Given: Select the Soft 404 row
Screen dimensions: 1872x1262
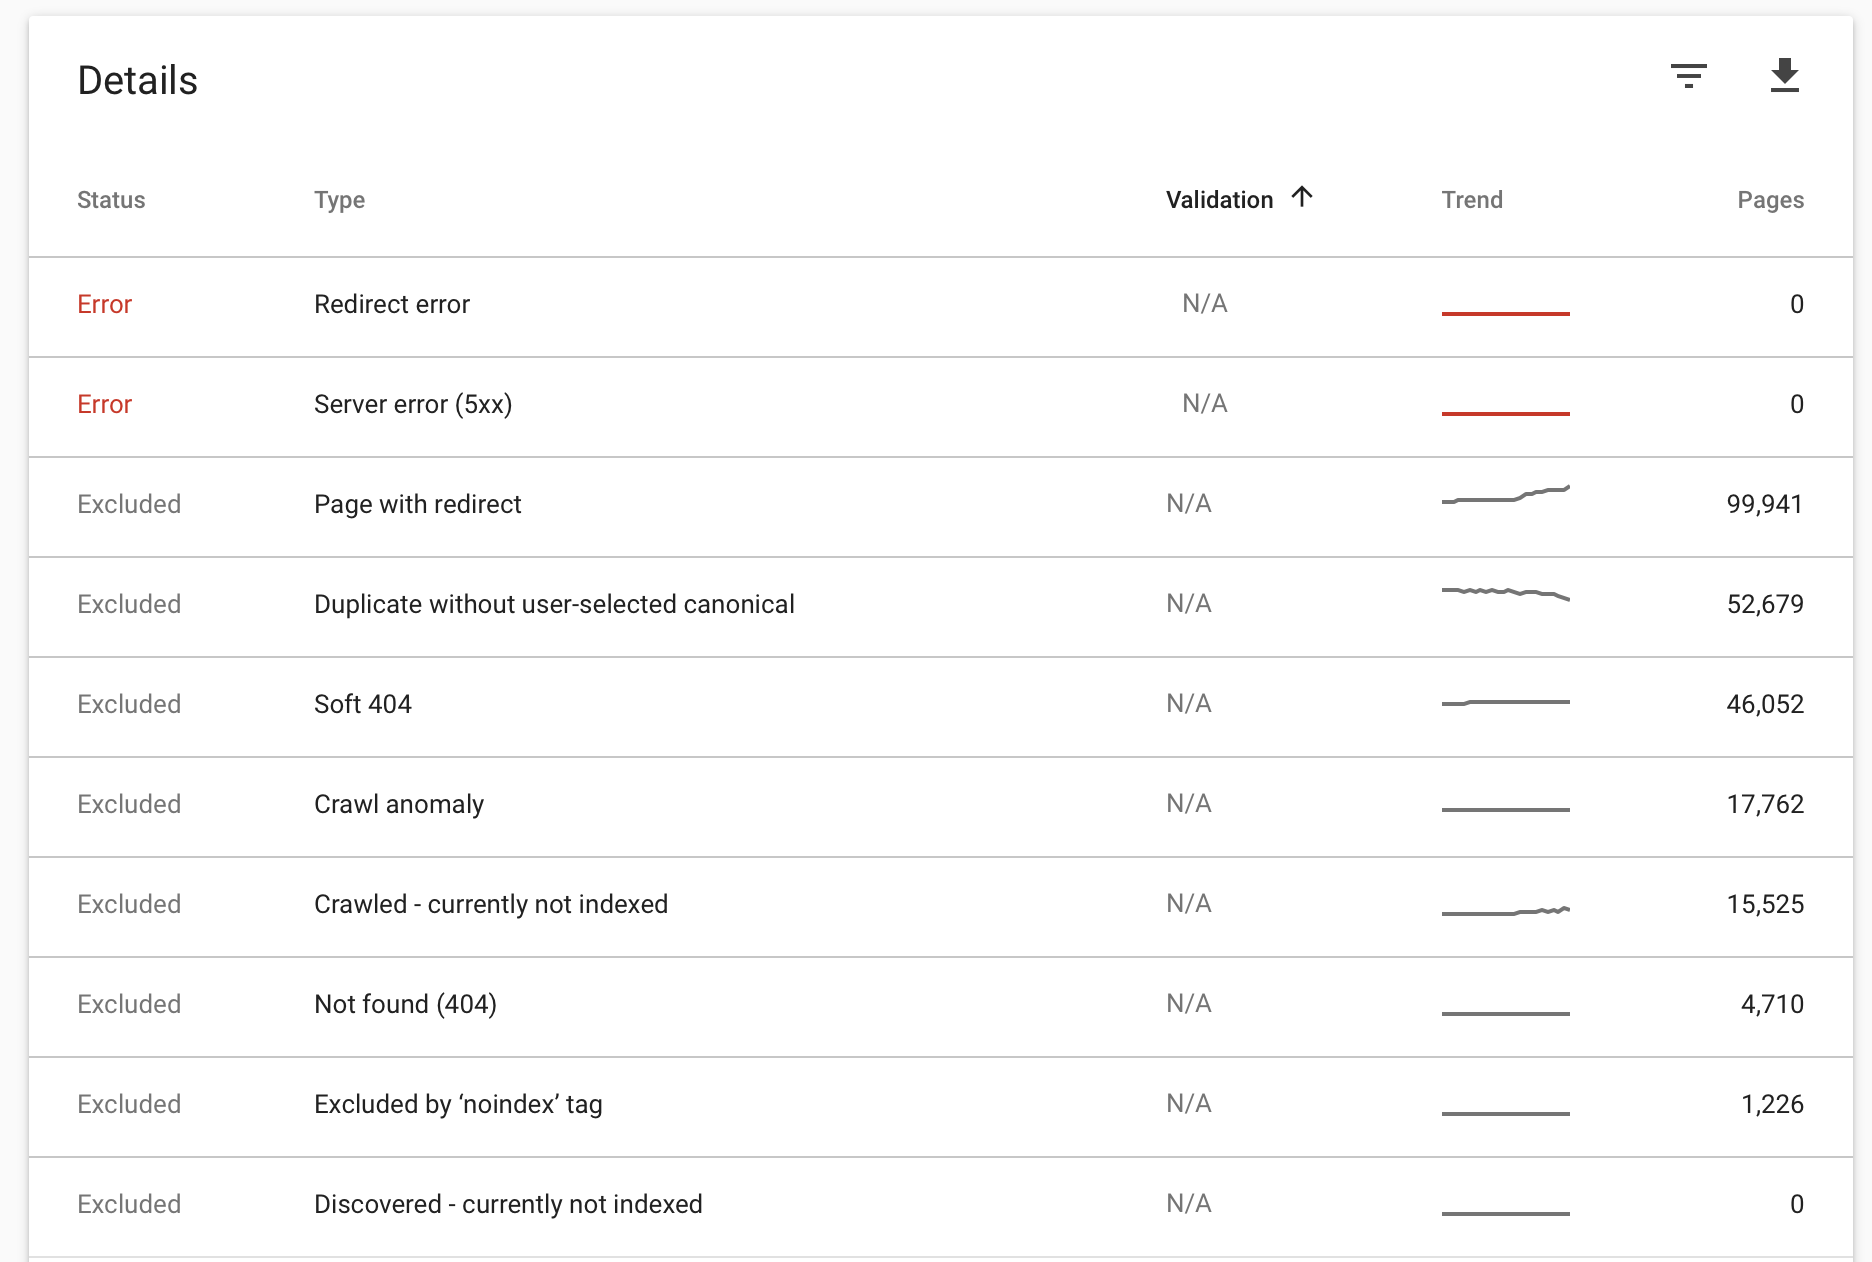Looking at the screenshot, I should coord(941,707).
